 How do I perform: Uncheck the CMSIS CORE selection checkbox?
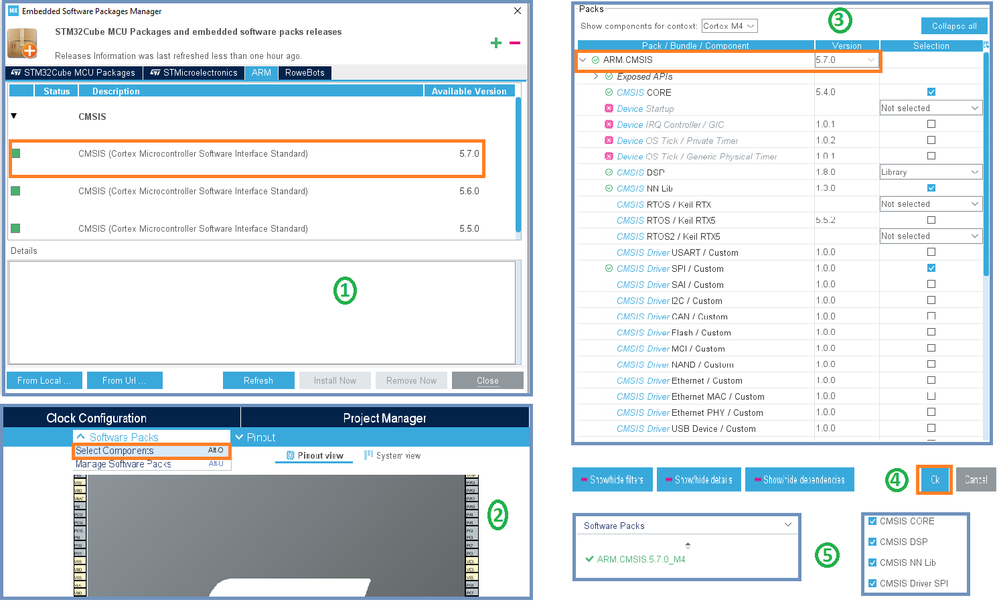tap(931, 92)
